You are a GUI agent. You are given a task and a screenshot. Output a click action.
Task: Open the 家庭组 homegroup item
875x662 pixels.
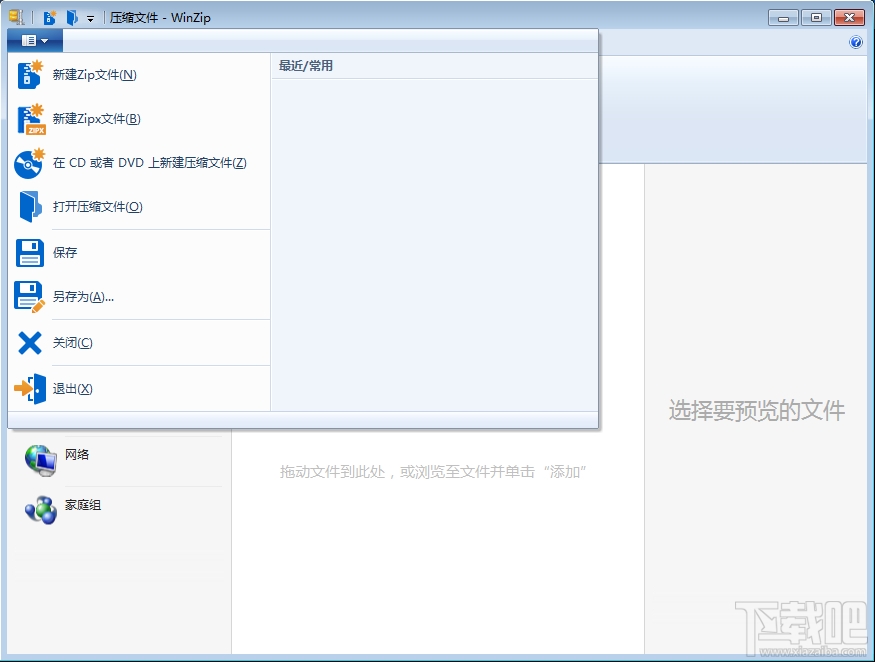click(x=82, y=506)
